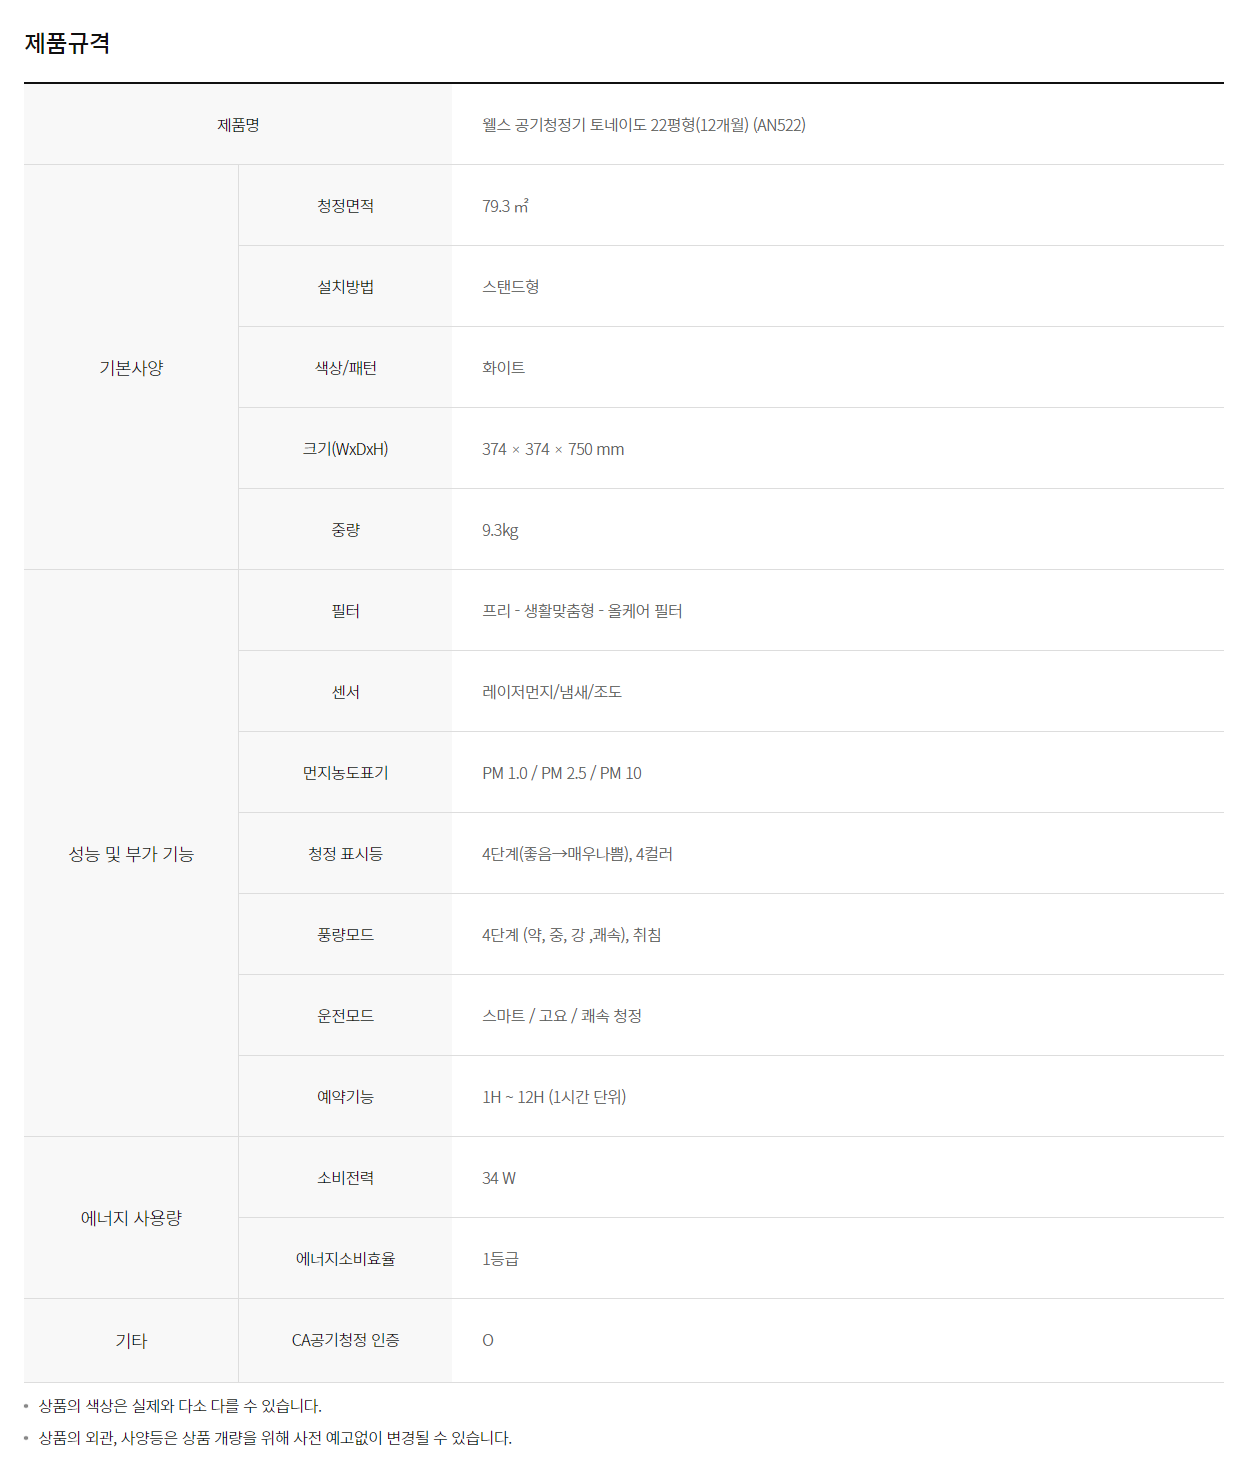This screenshot has height=1473, width=1260.
Task: Click the 청정면적 value 79.3 m²
Action: click(x=505, y=206)
